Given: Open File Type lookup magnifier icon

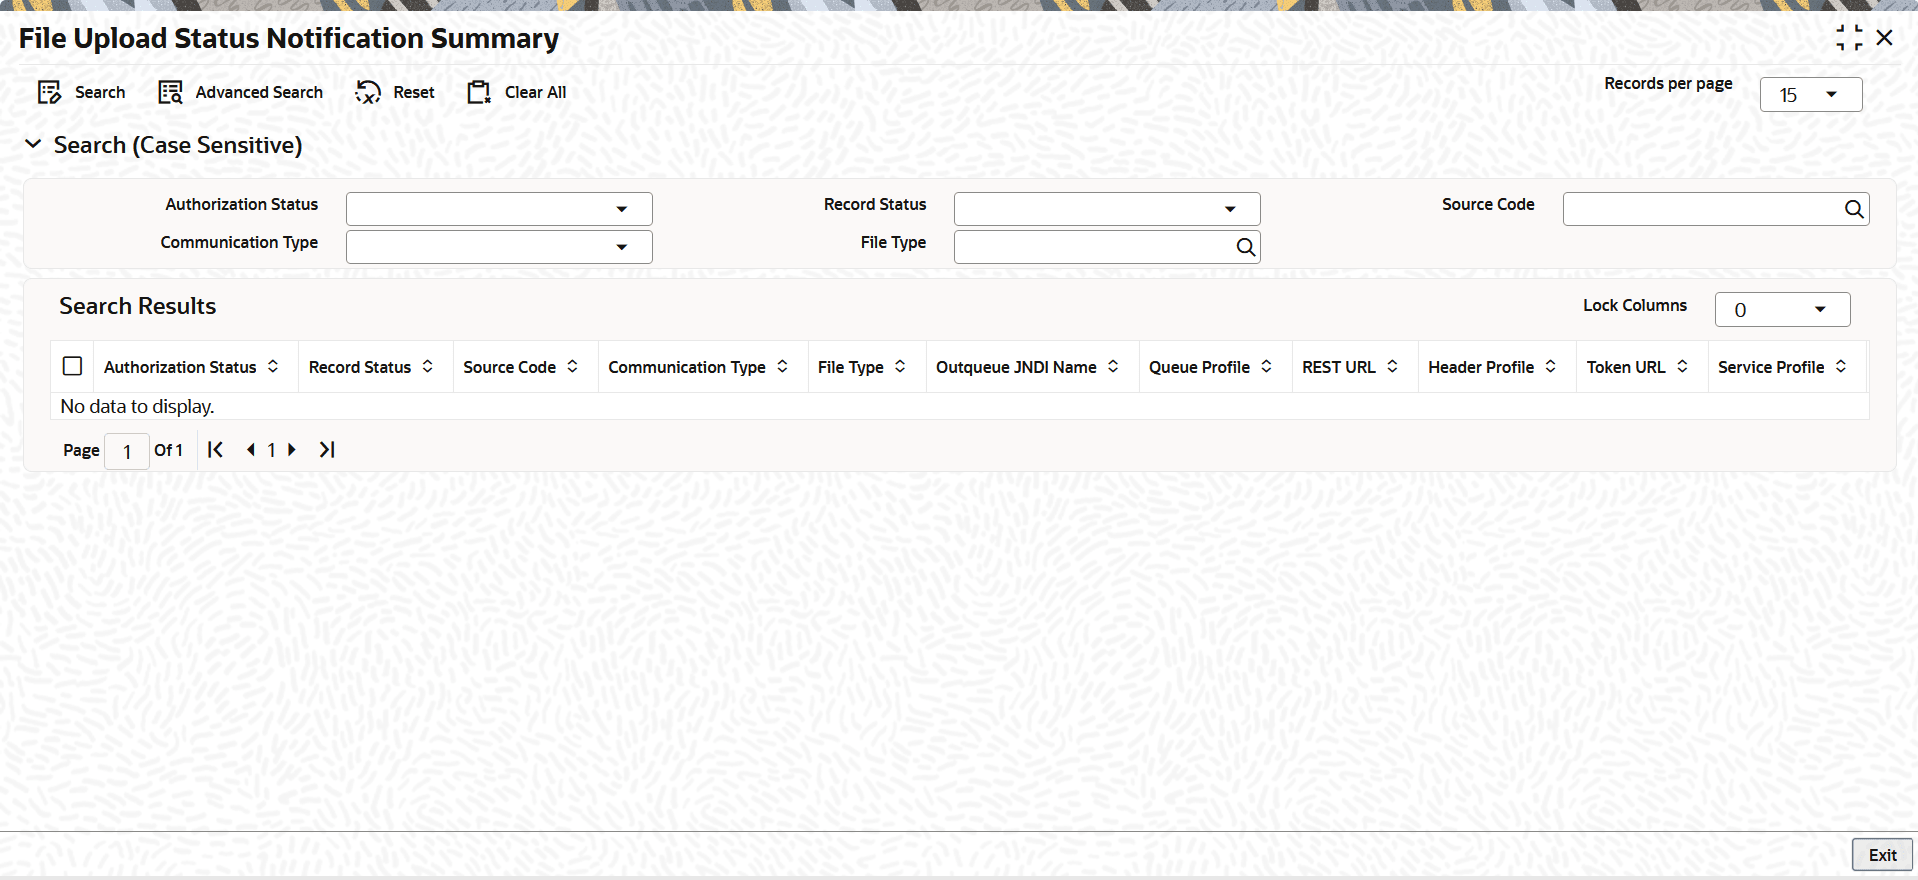Looking at the screenshot, I should click(x=1245, y=247).
